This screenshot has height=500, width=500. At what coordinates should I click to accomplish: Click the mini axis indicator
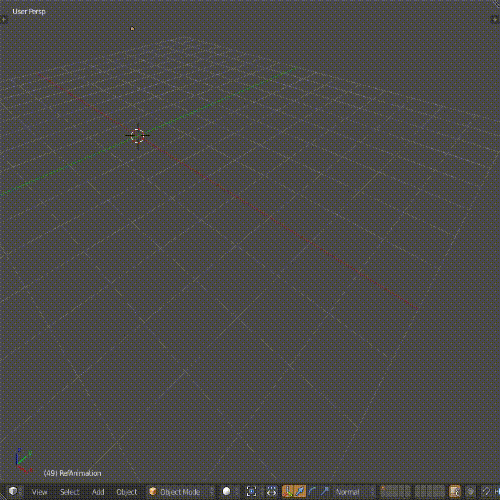pos(23,461)
